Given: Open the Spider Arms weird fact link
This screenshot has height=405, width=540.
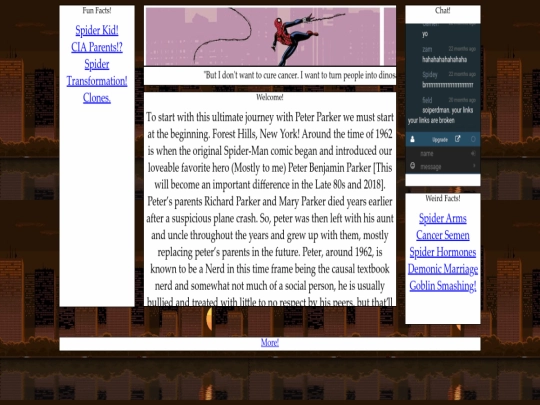Looking at the screenshot, I should coord(443,218).
